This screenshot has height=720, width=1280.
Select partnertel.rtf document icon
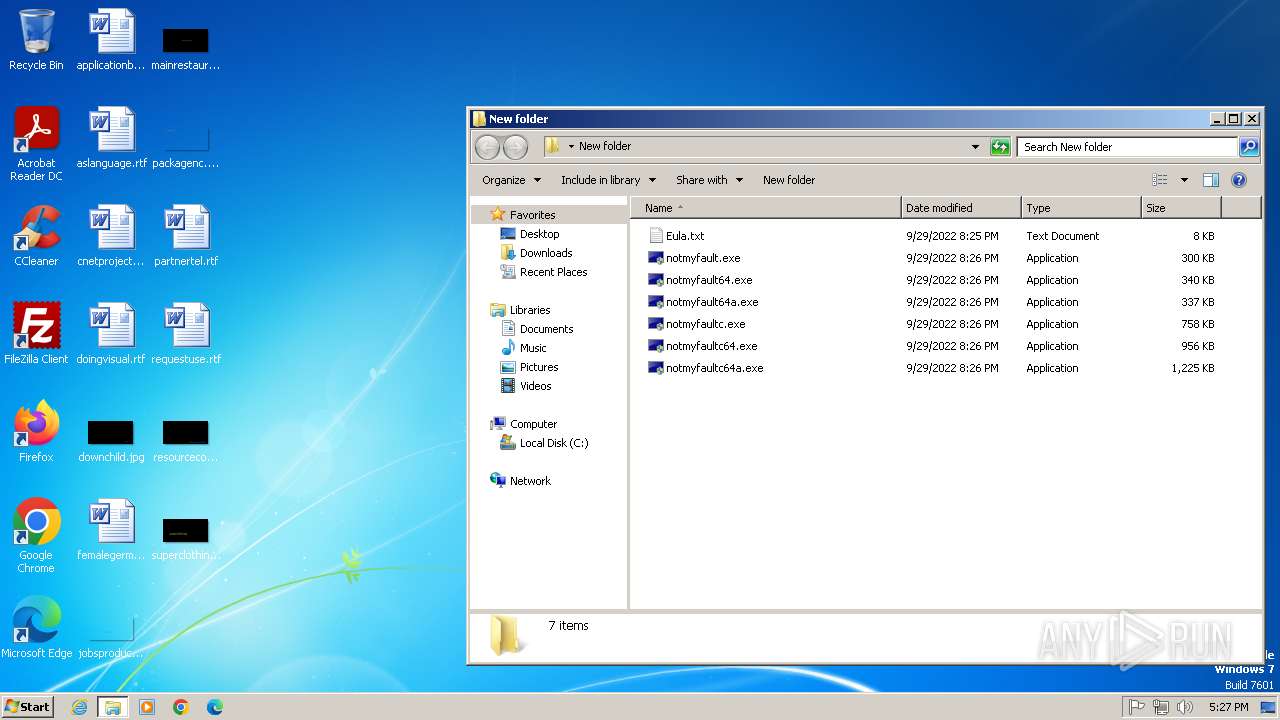click(186, 236)
